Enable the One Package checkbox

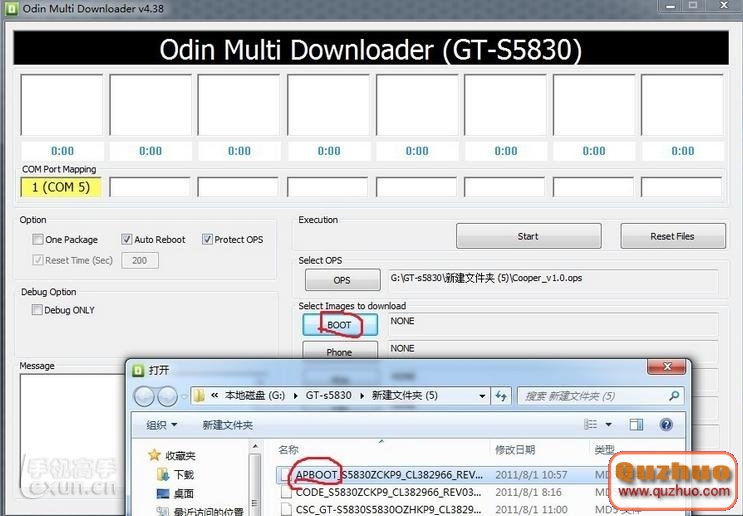(37, 239)
